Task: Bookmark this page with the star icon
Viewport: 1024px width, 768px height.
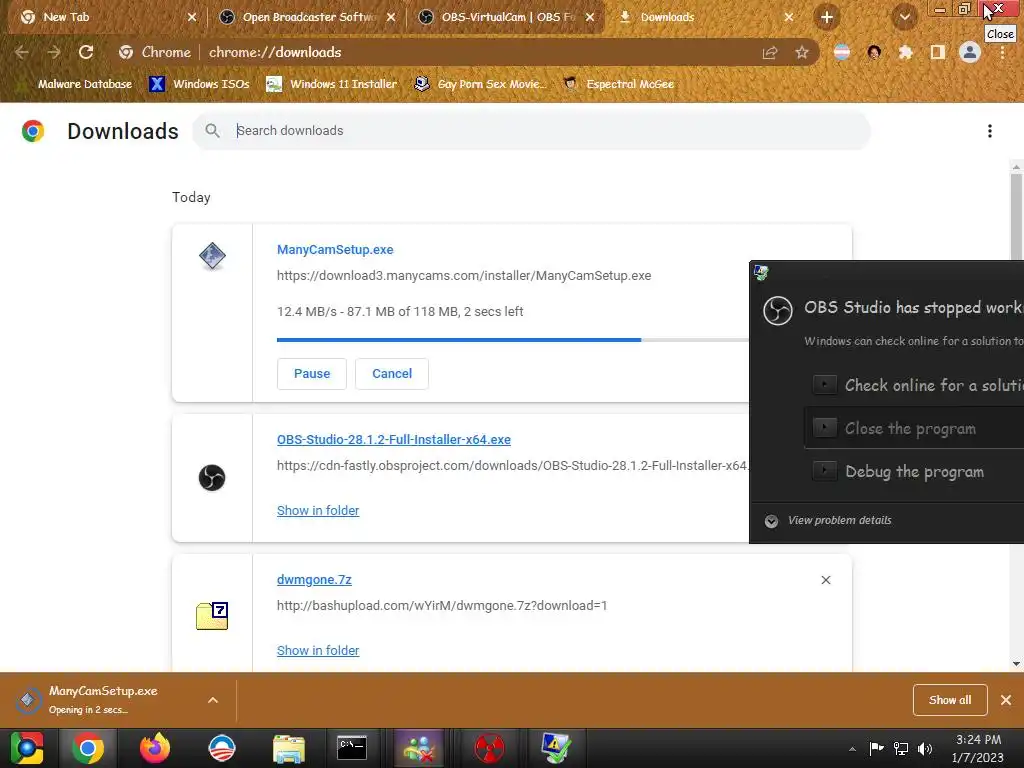Action: pyautogui.click(x=802, y=52)
